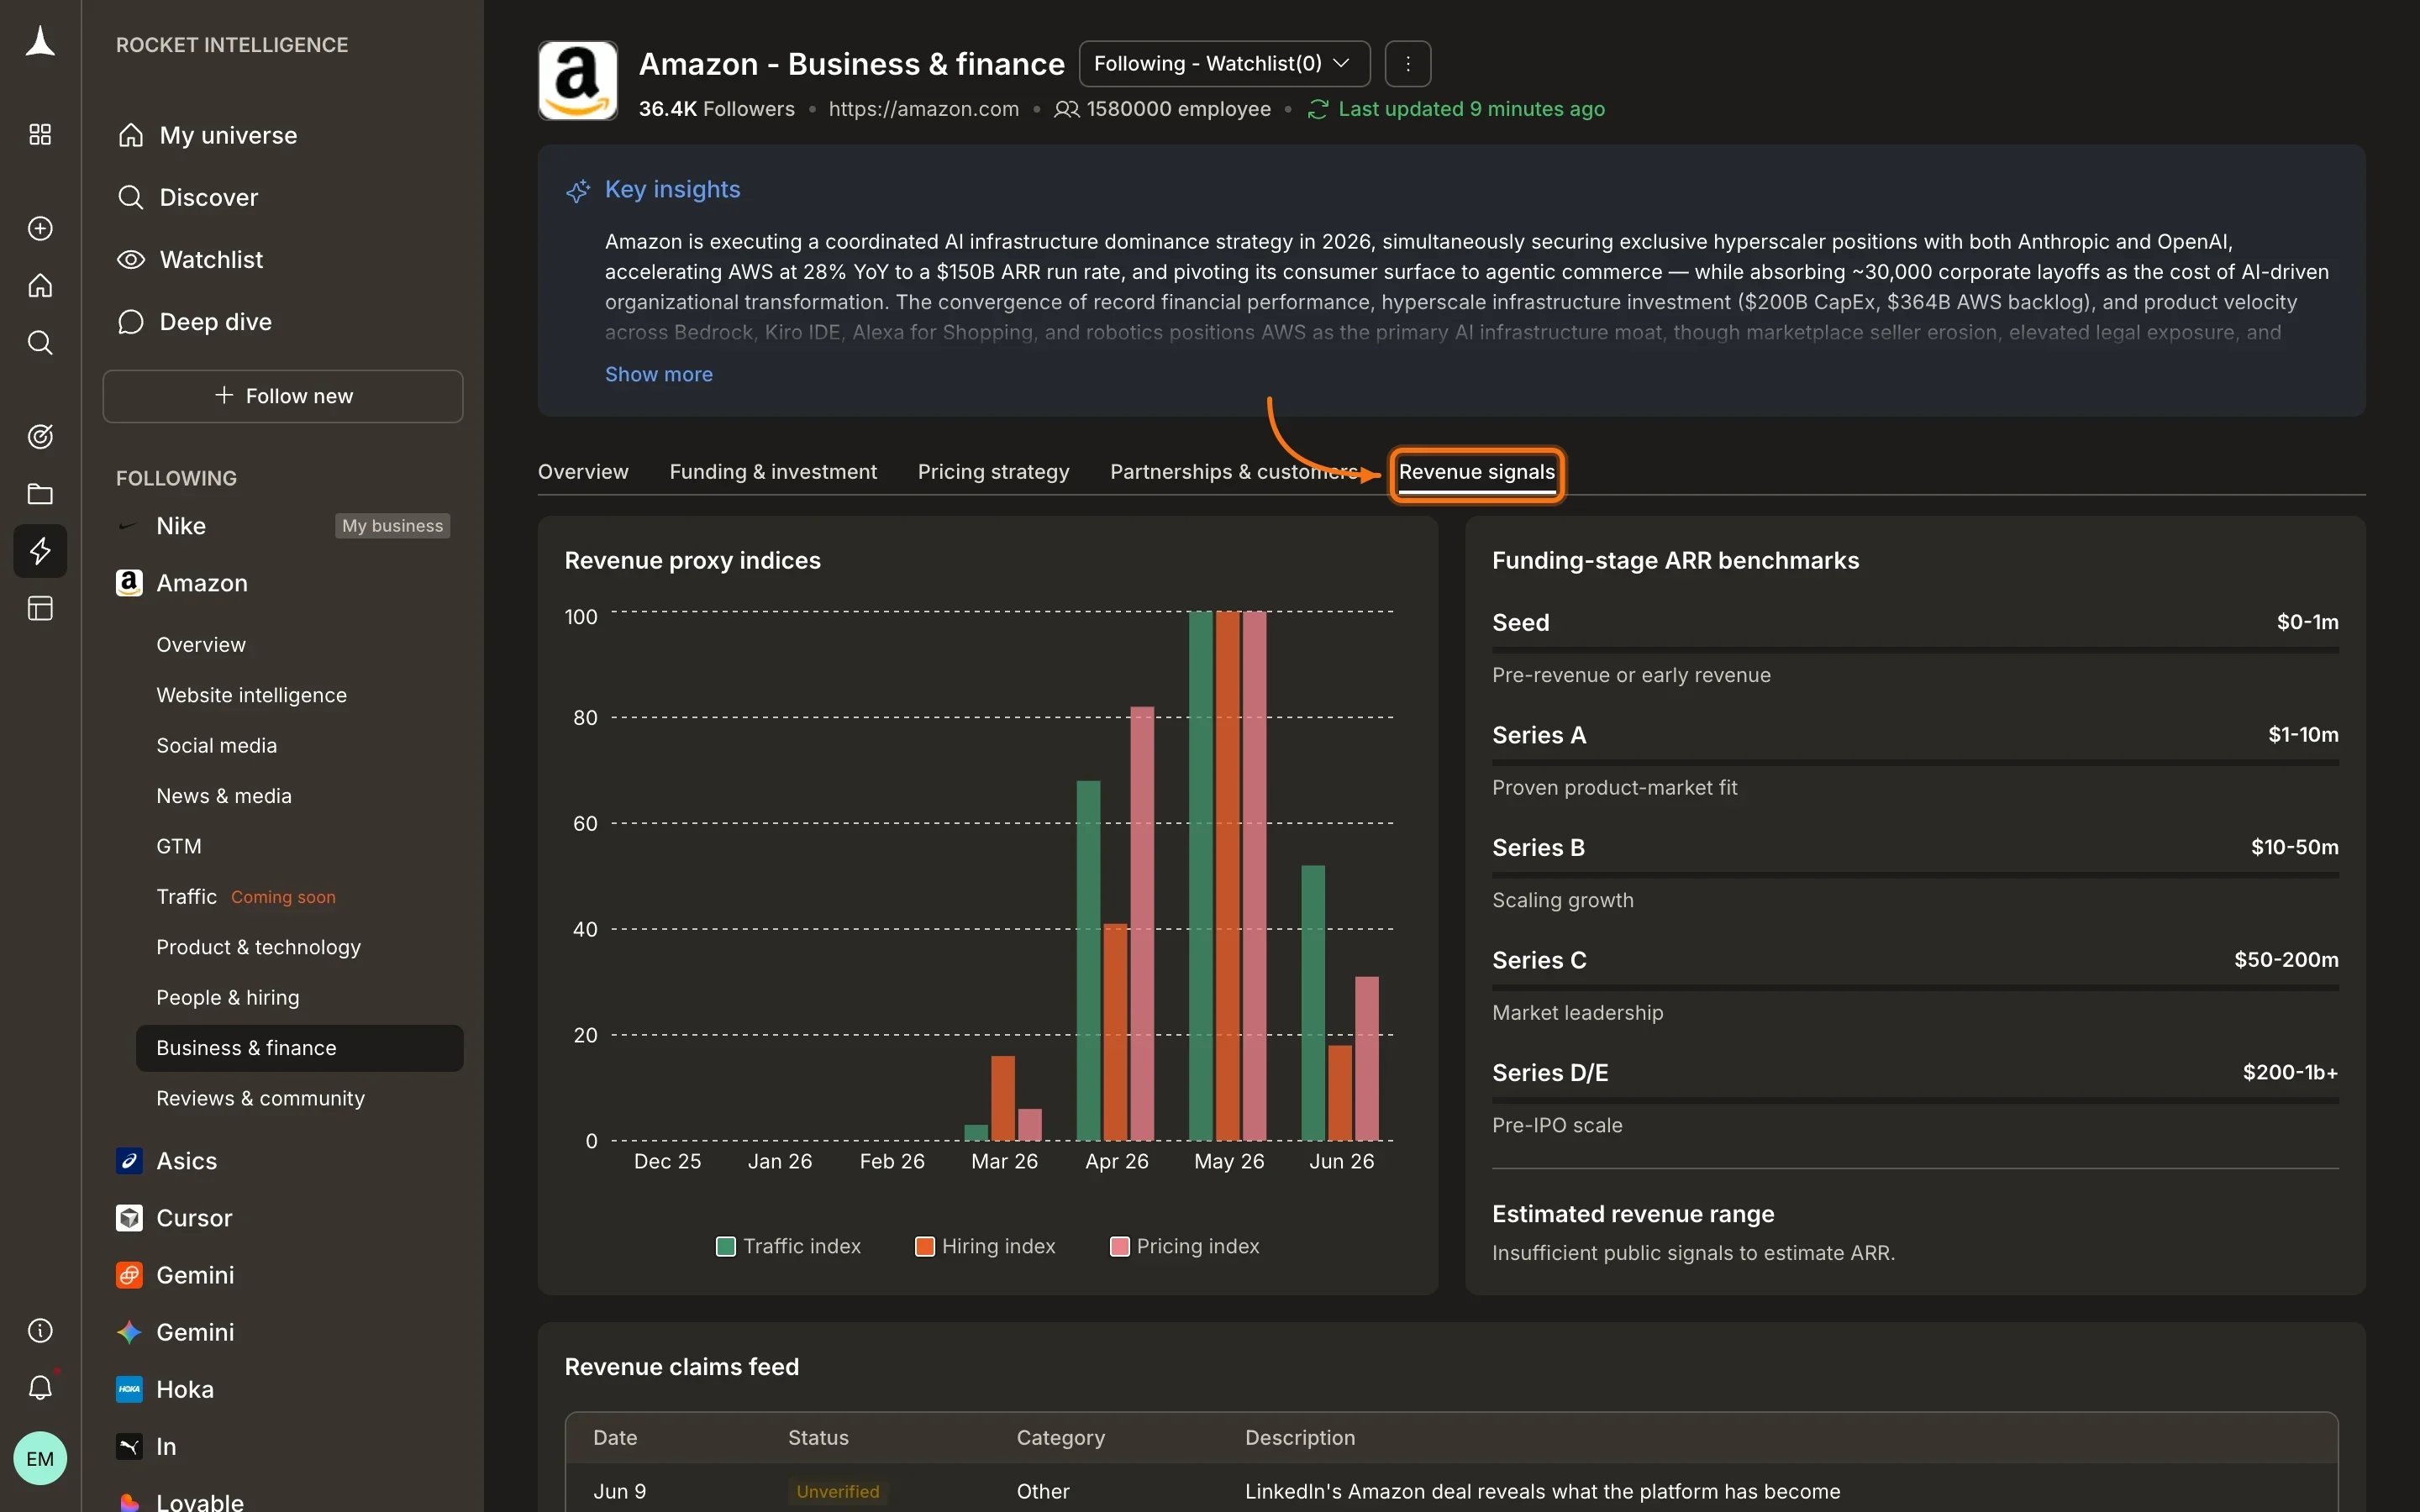The image size is (2420, 1512).
Task: Select the Revenue signals tab
Action: [x=1476, y=473]
